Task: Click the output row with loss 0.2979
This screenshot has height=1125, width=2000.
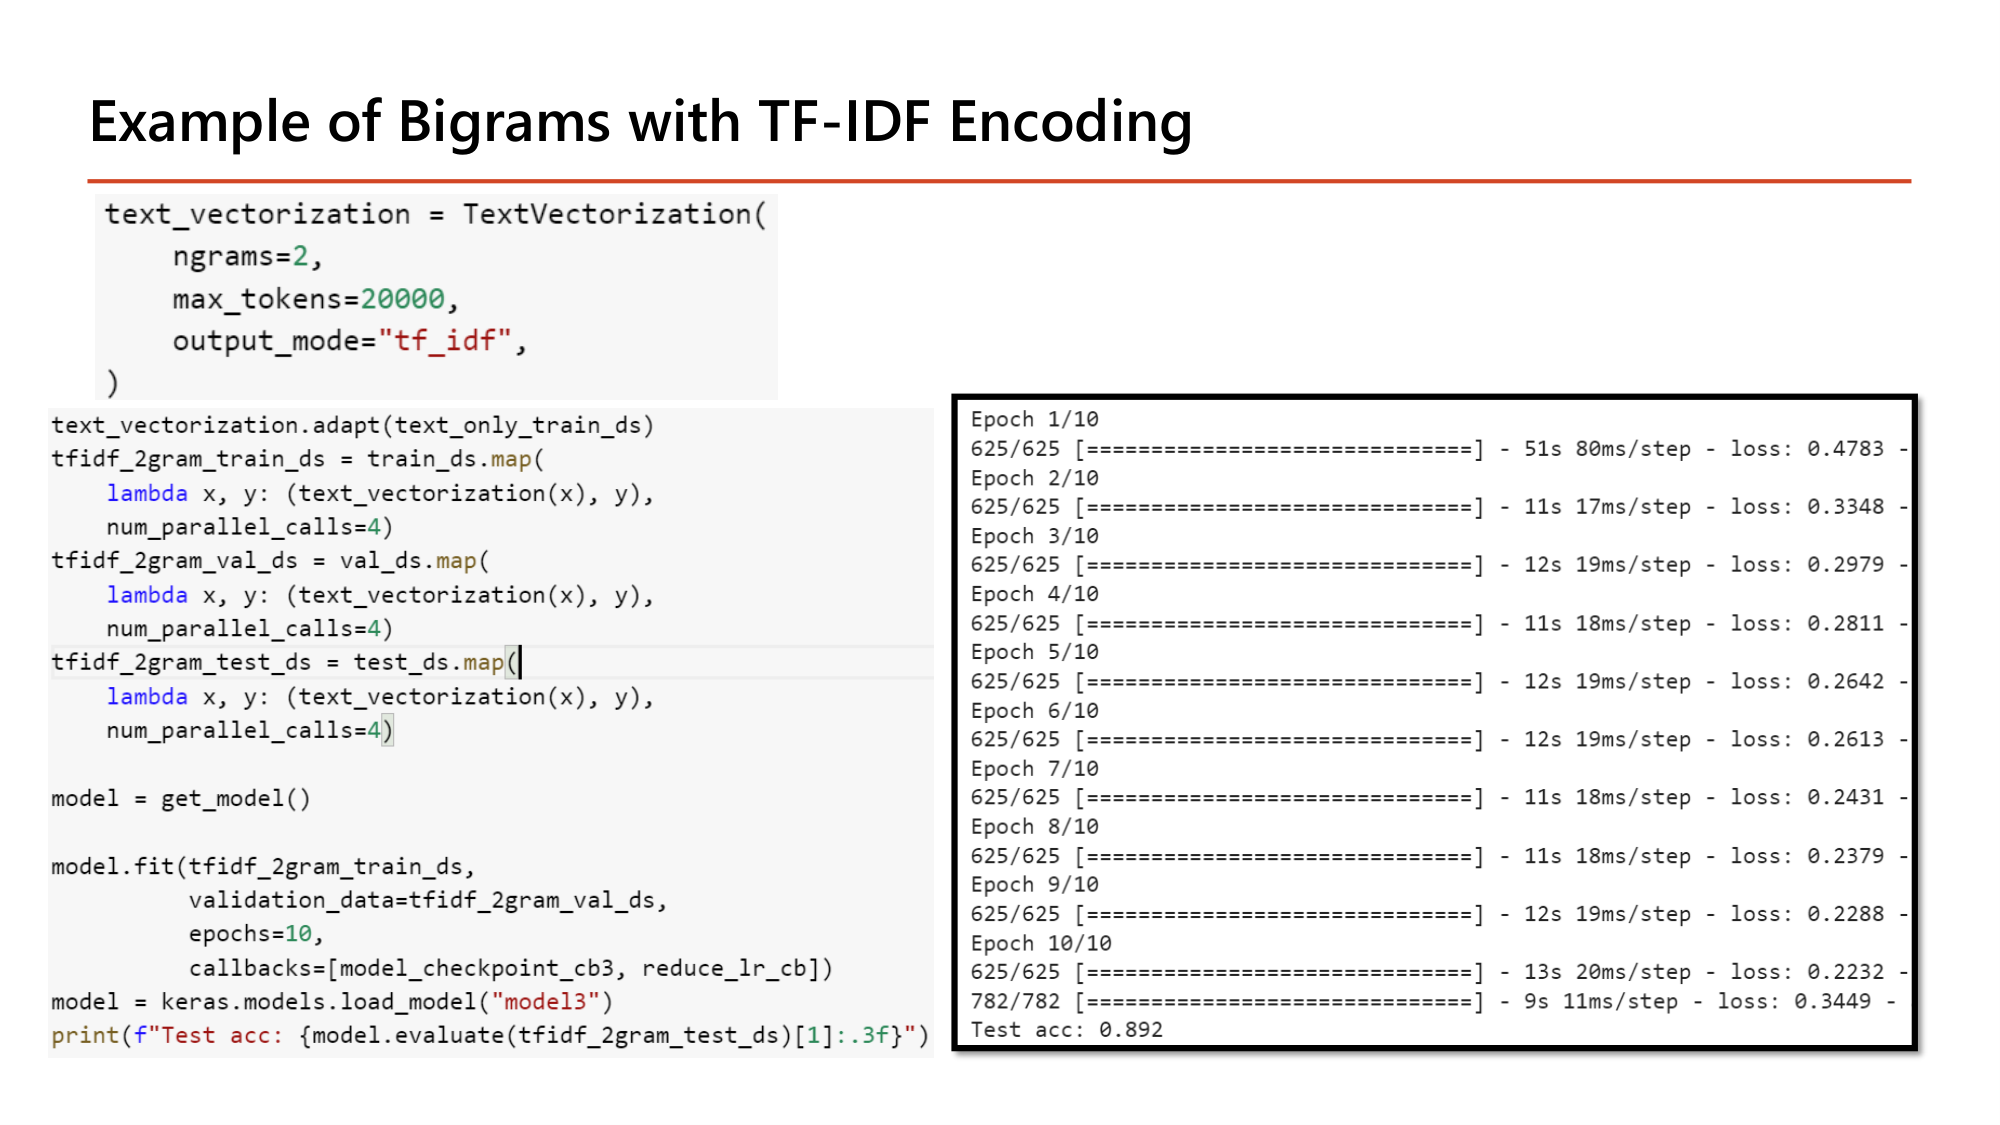Action: pyautogui.click(x=1438, y=565)
